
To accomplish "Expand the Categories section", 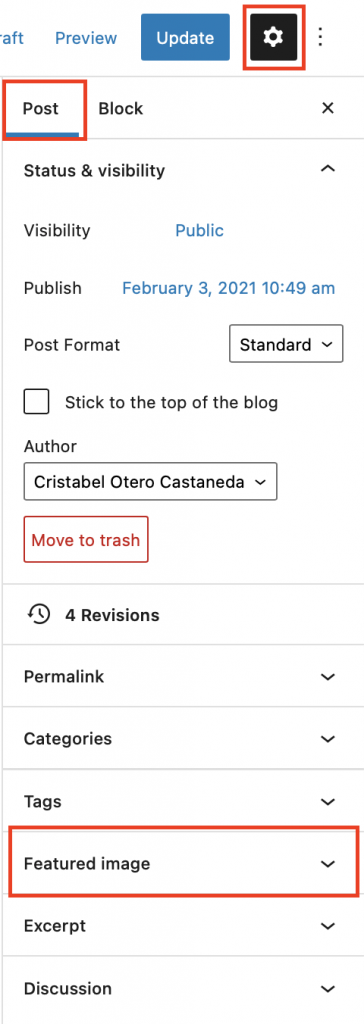I will coord(183,739).
